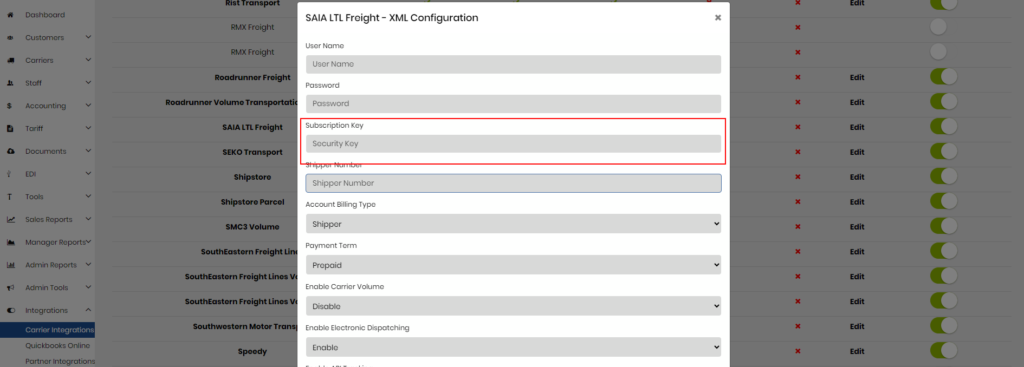The image size is (1024, 367).
Task: Toggle the SEKO Transport row switch
Action: click(943, 152)
